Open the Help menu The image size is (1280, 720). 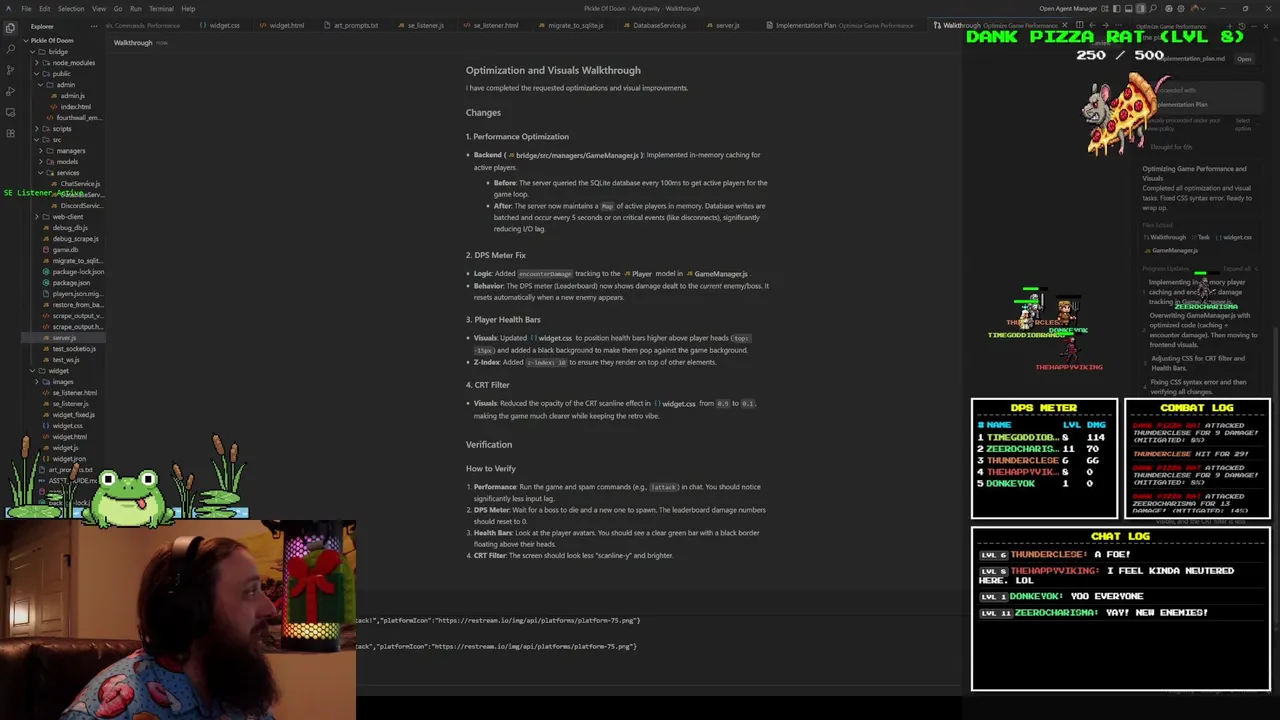(x=188, y=8)
